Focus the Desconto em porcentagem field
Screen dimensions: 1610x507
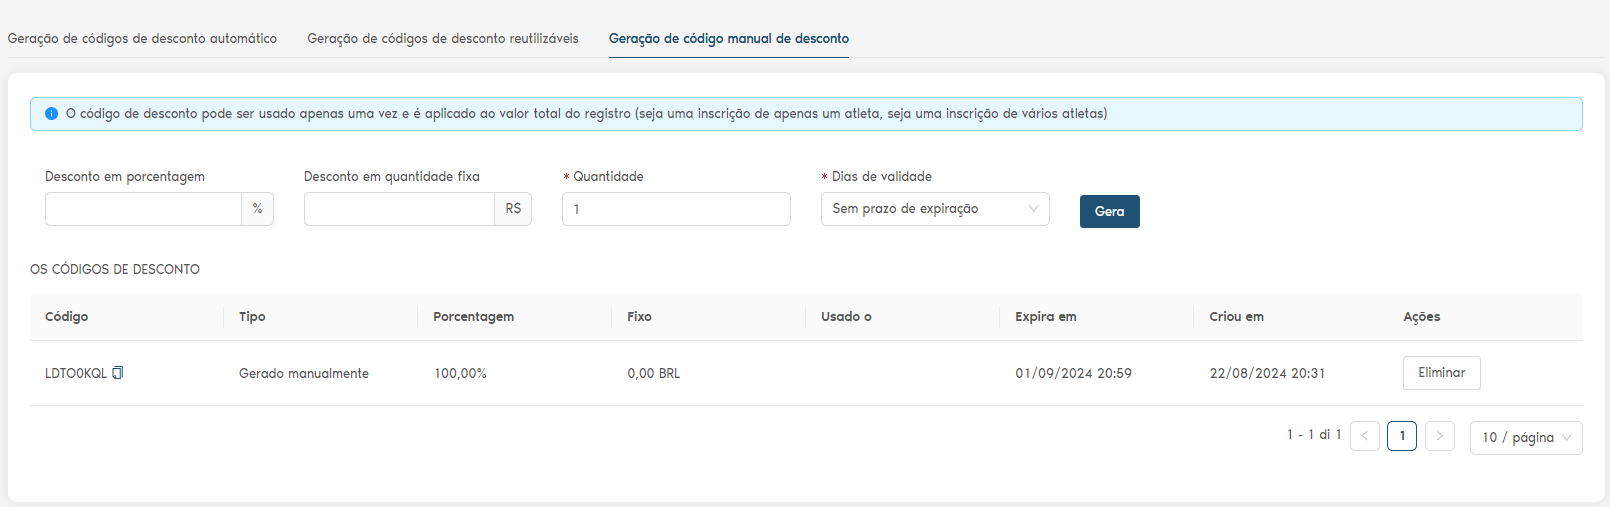tap(143, 209)
